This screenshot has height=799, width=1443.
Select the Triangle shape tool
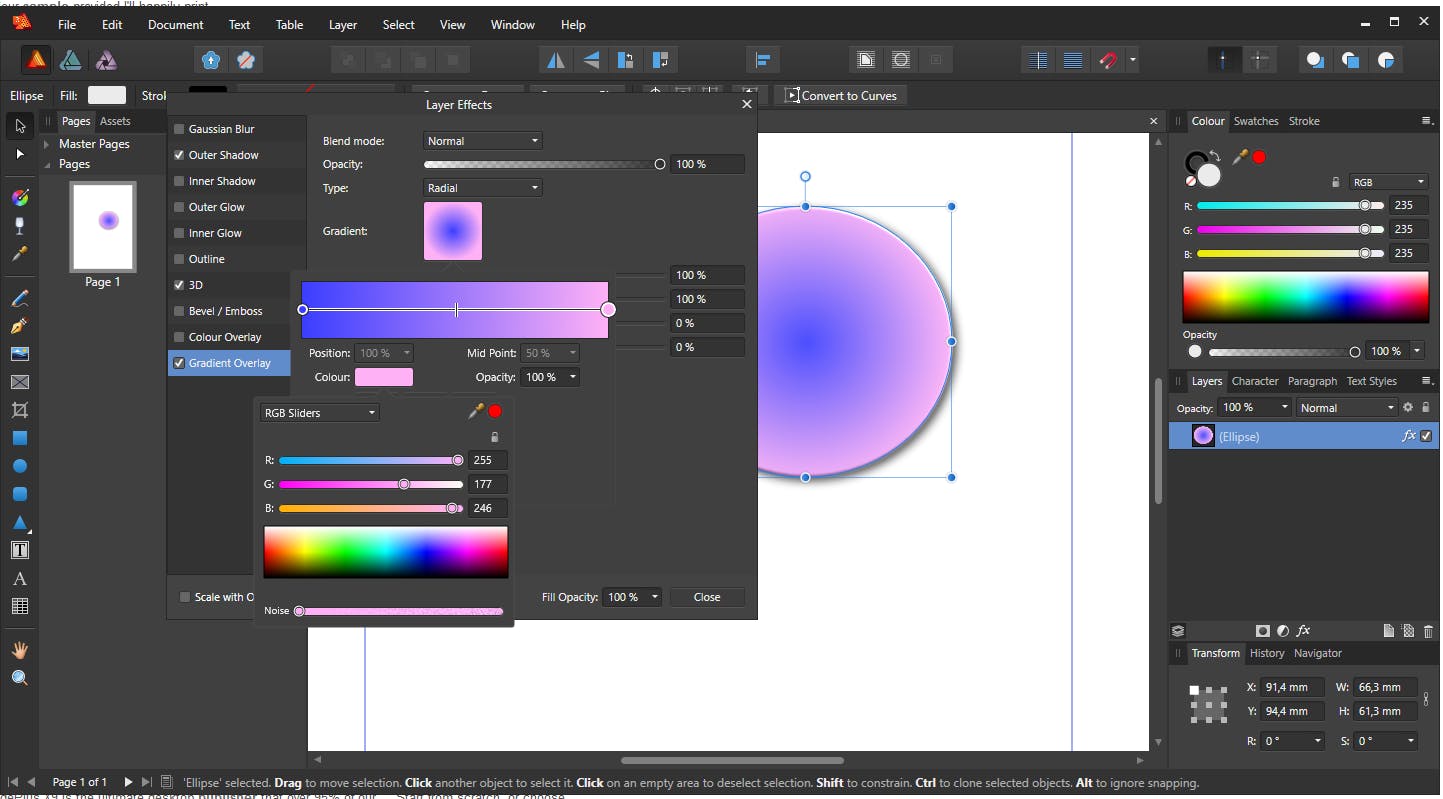(20, 522)
